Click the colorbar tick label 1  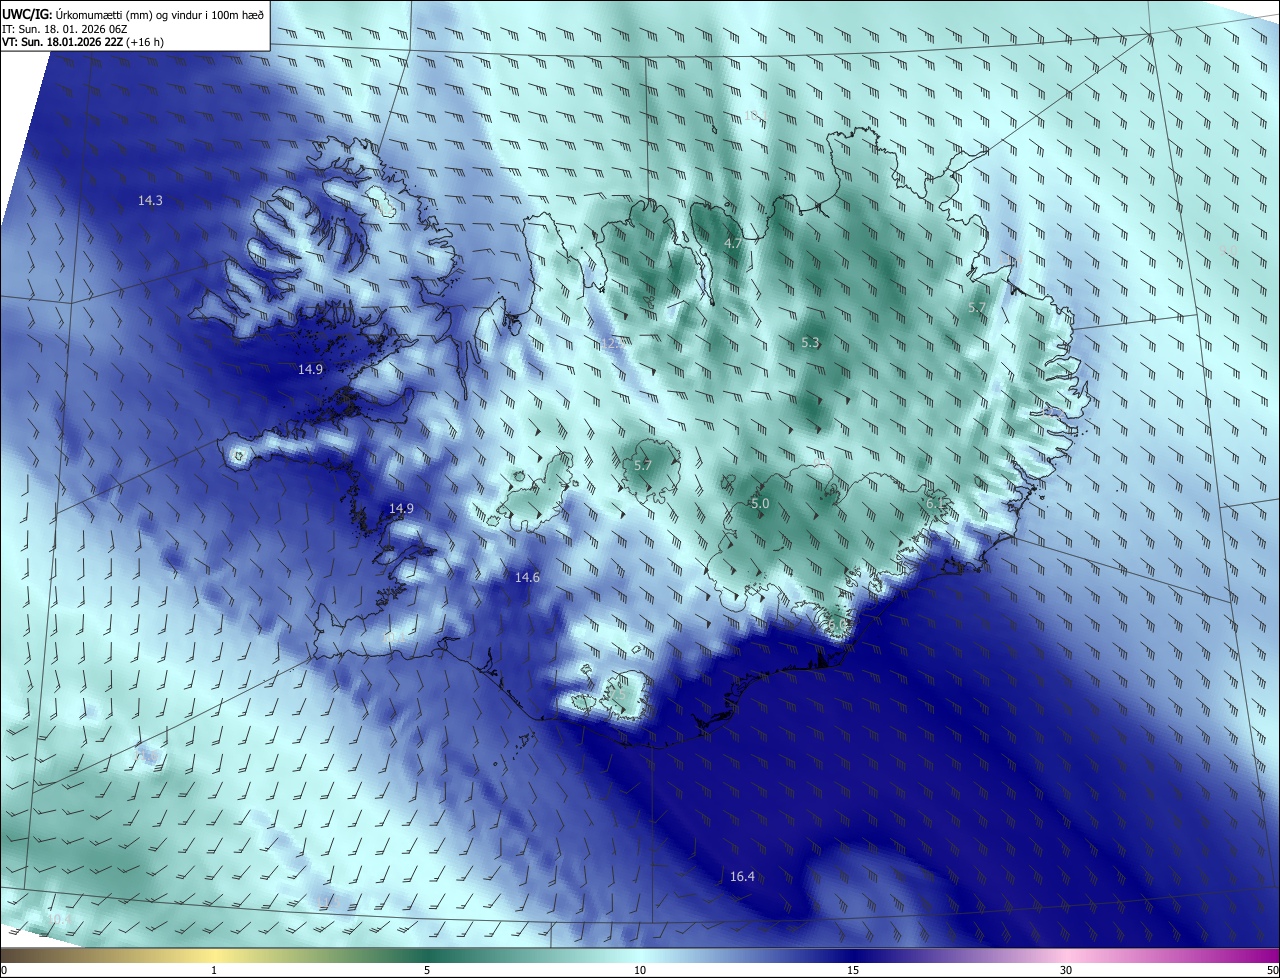tap(214, 970)
